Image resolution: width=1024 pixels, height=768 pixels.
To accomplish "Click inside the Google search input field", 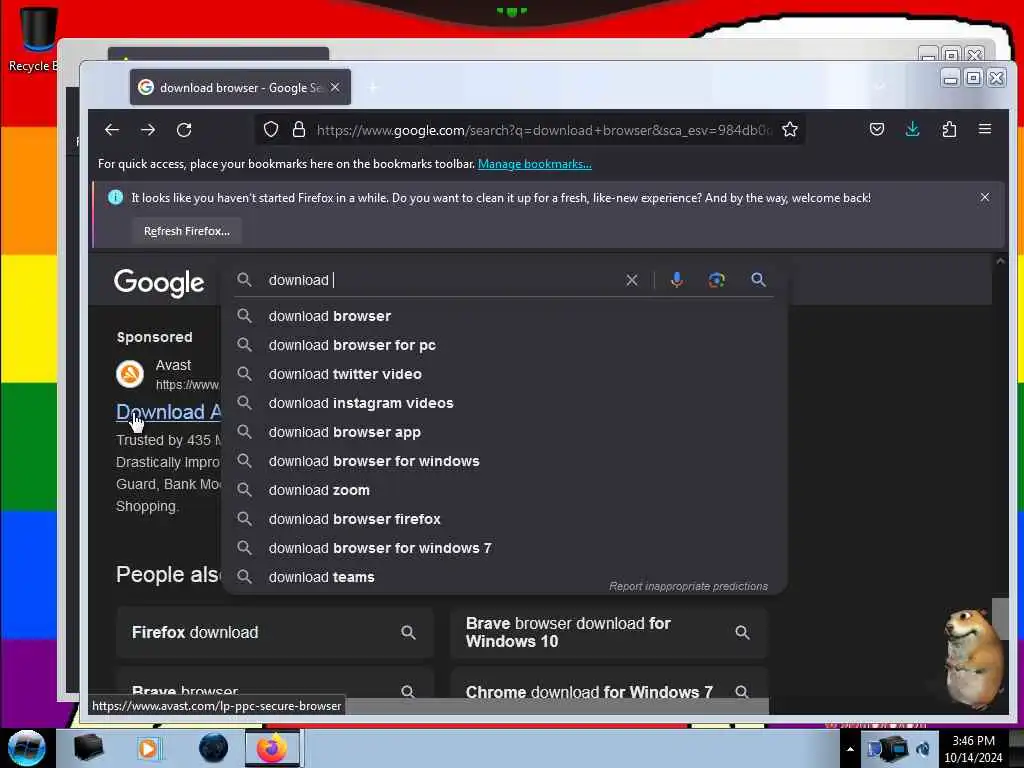I will pos(444,280).
